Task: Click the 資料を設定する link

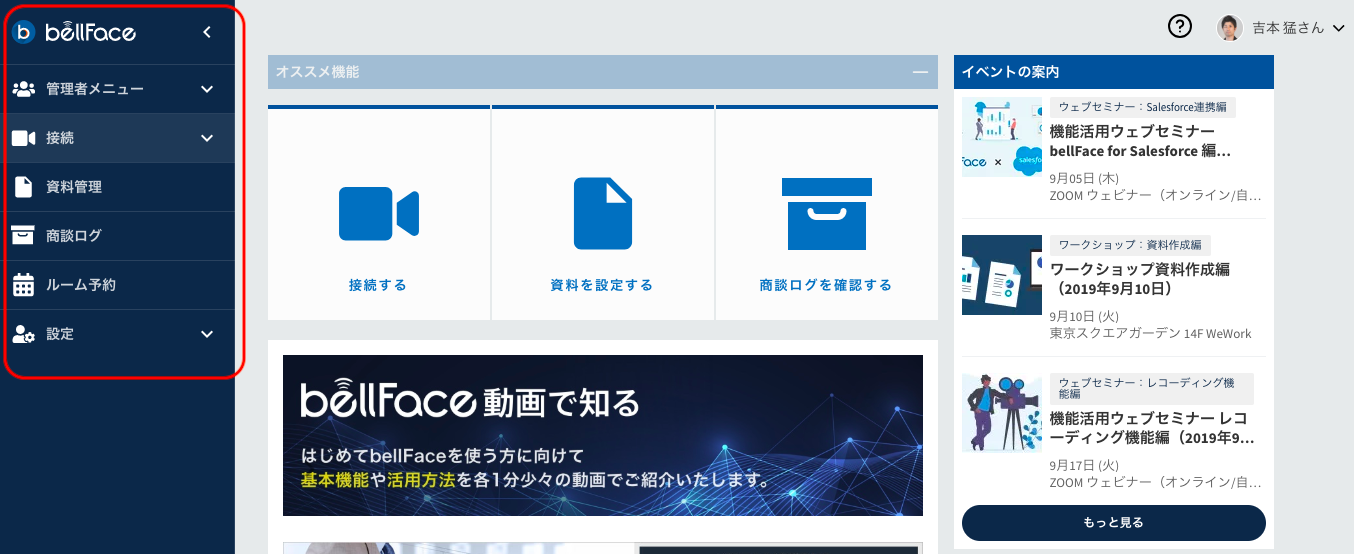Action: [x=602, y=285]
